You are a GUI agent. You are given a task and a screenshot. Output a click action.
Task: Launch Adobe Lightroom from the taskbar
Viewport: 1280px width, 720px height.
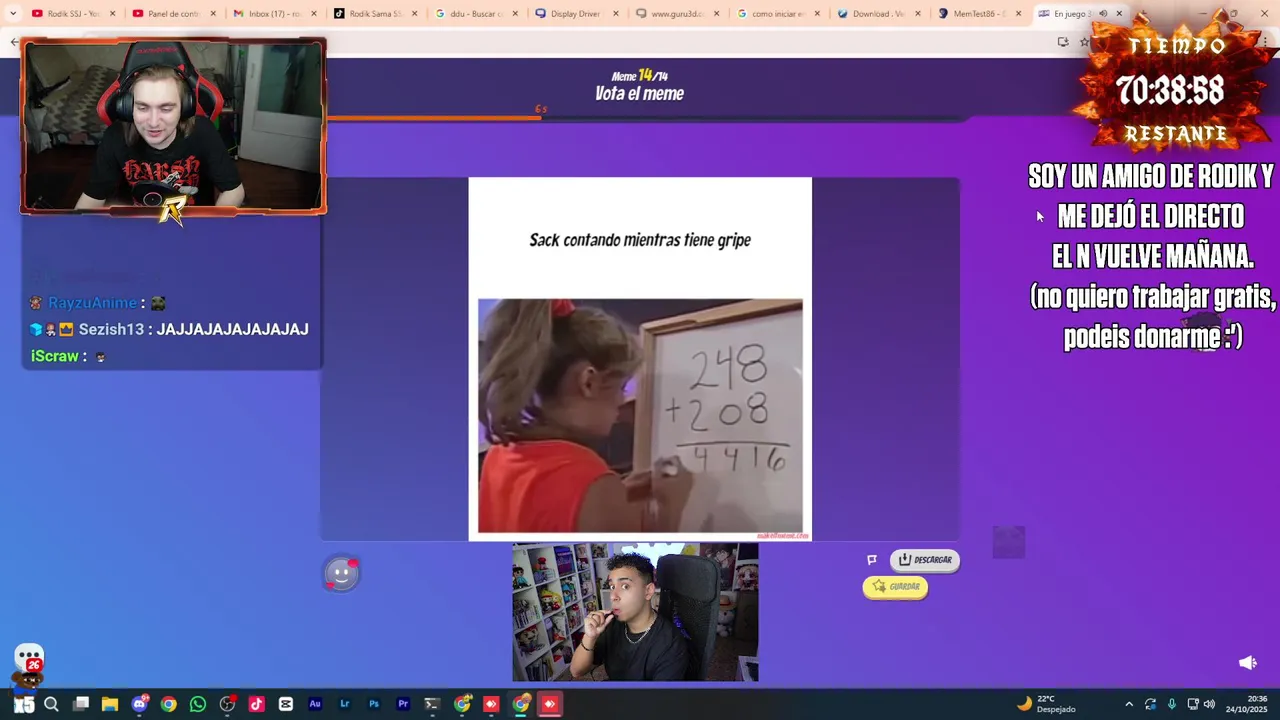click(344, 704)
